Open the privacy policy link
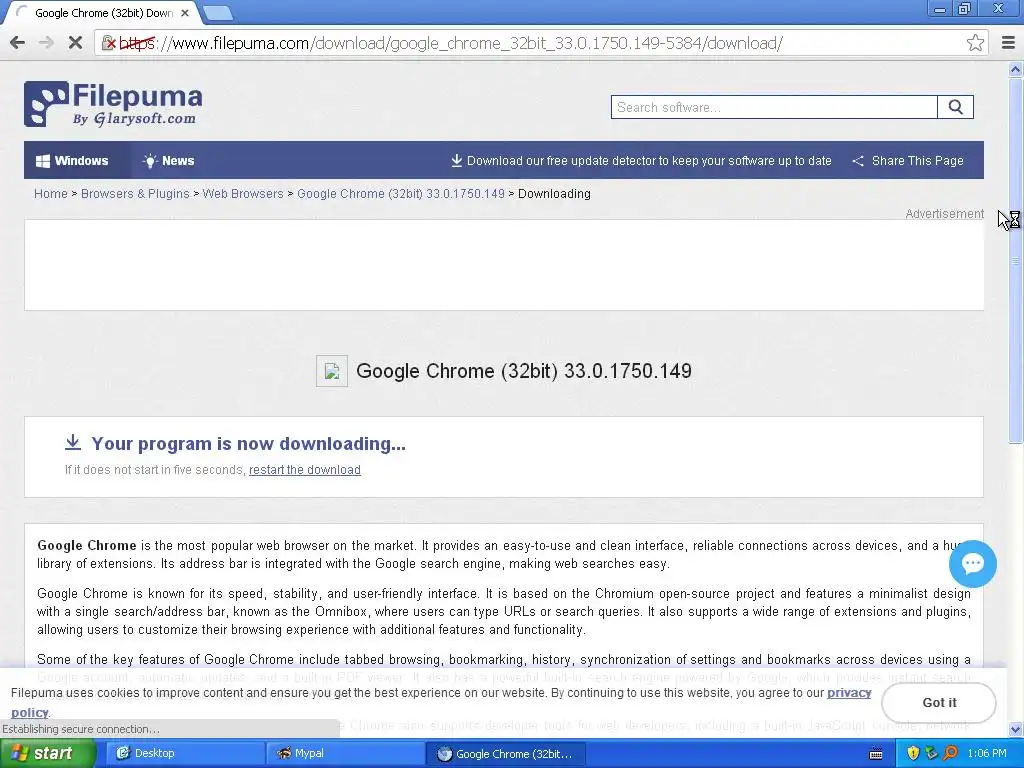 (849, 693)
